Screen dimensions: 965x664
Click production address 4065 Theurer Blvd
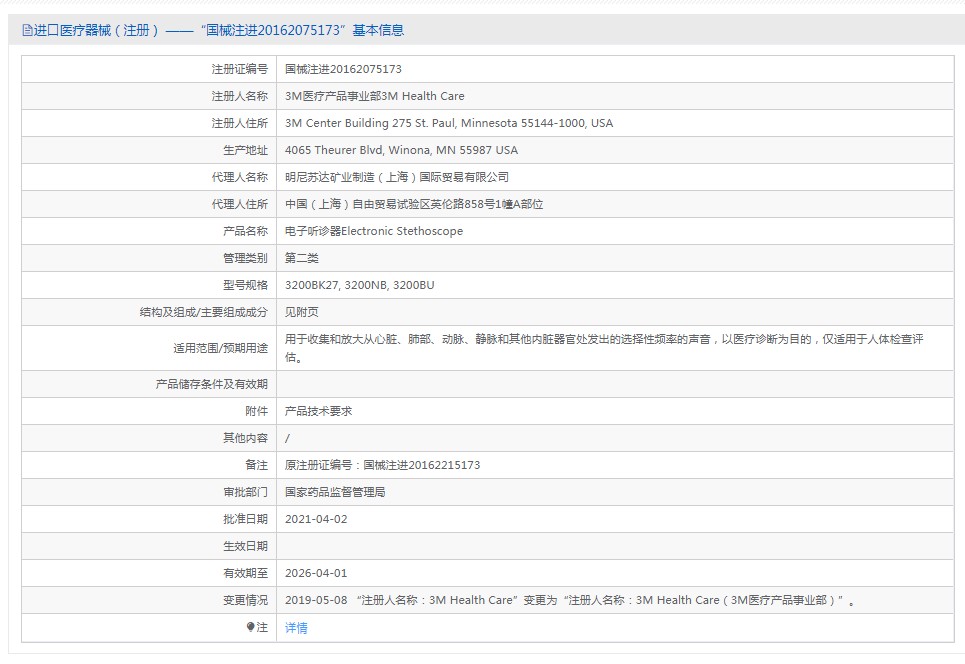click(x=401, y=150)
